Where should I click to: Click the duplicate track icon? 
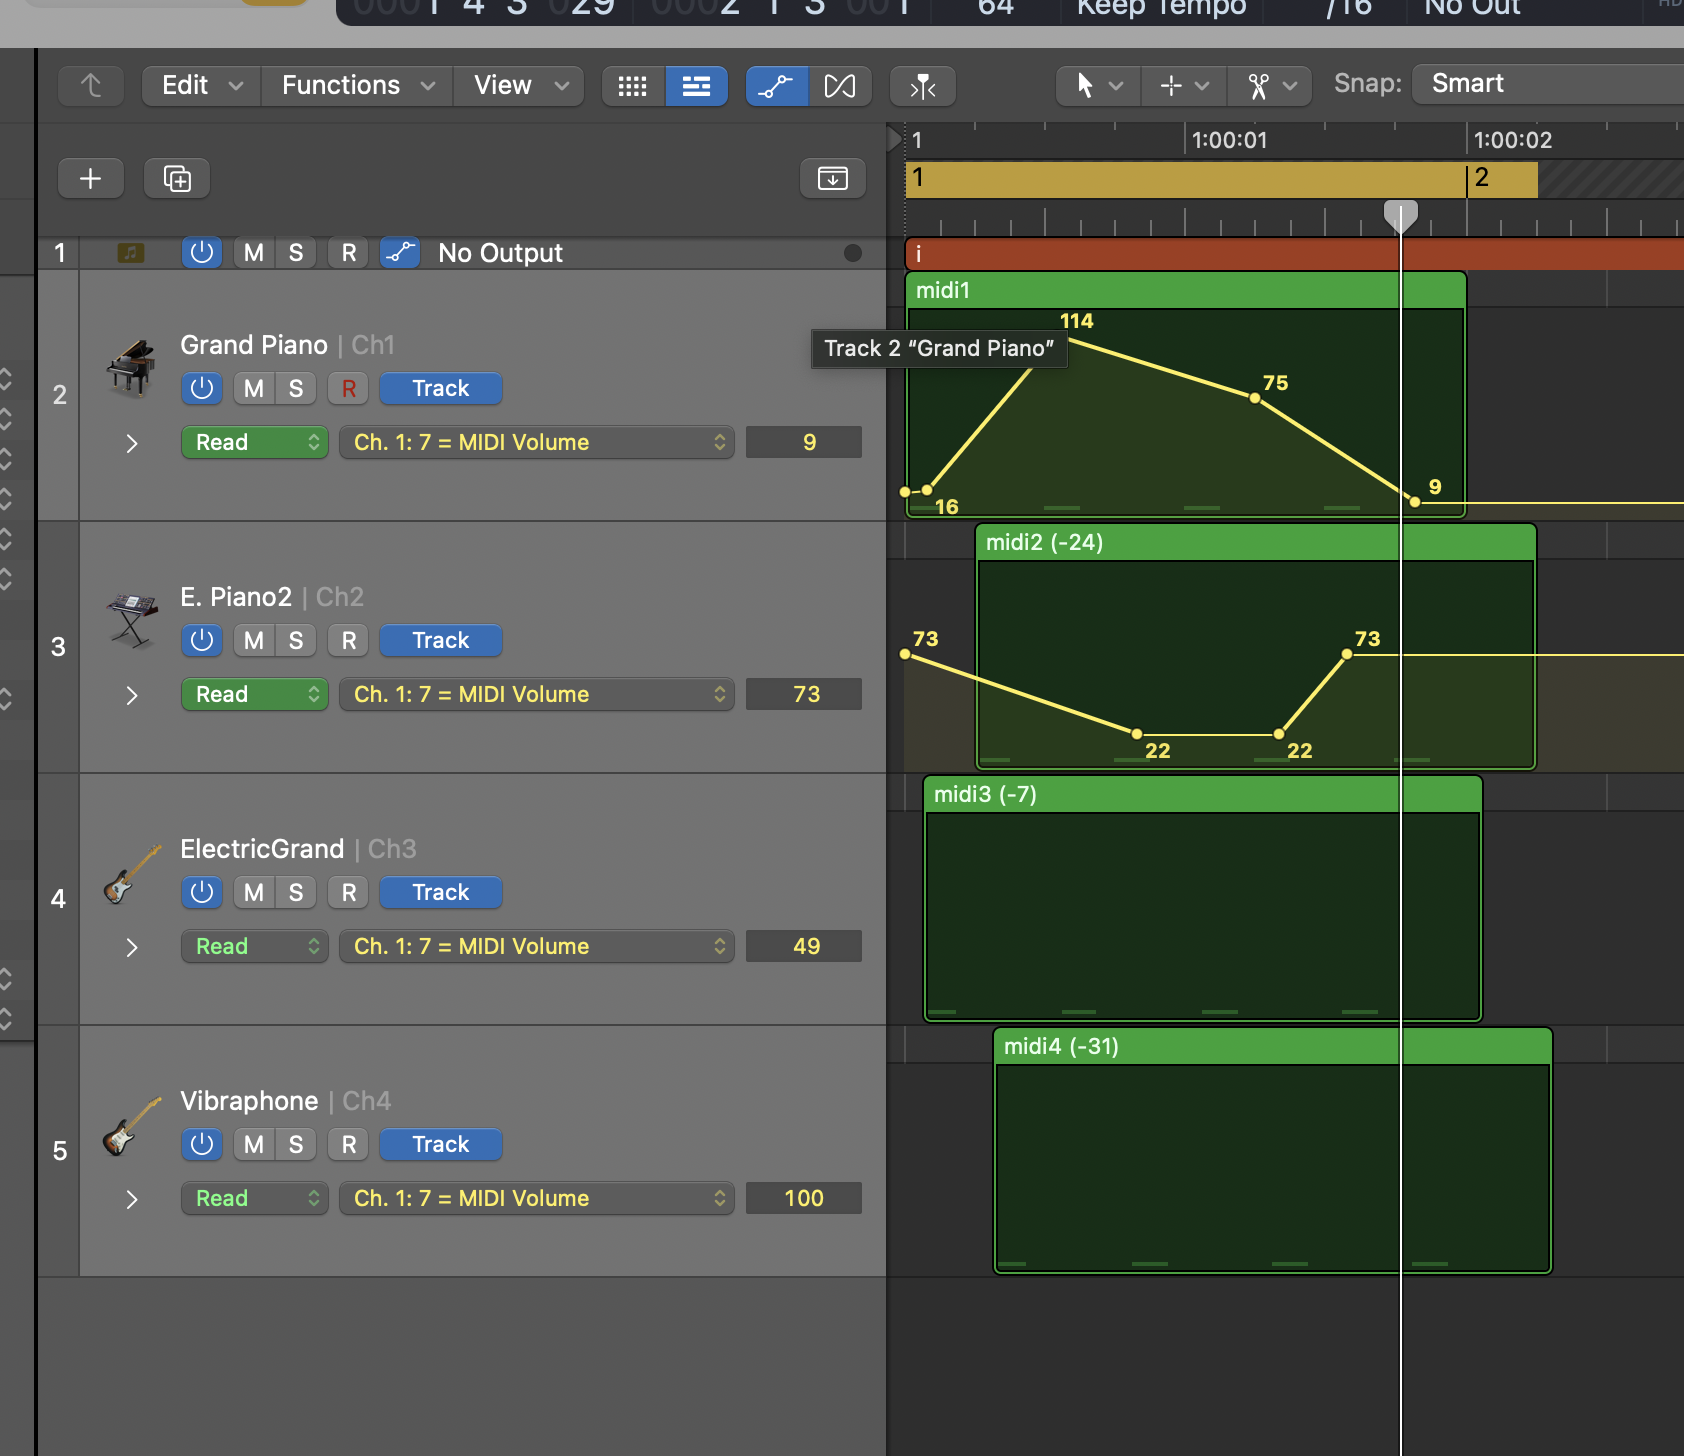click(177, 179)
